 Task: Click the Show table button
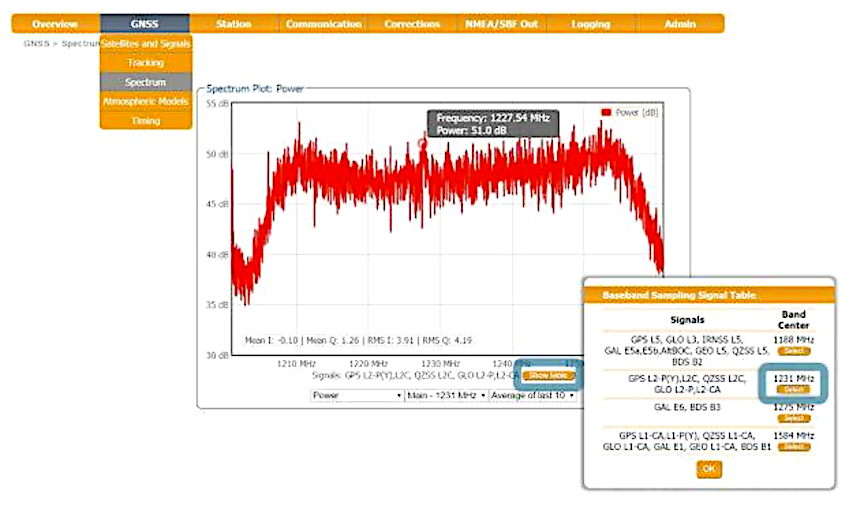click(x=548, y=376)
